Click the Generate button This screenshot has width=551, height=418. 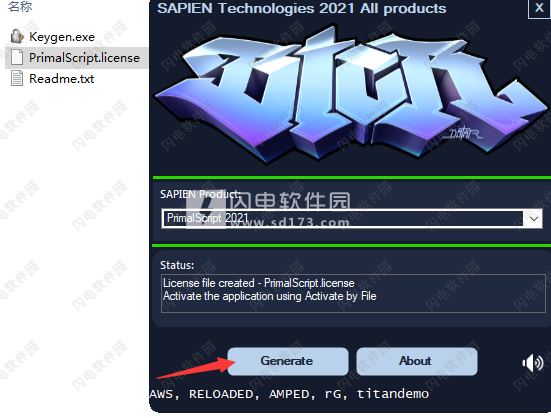point(287,361)
